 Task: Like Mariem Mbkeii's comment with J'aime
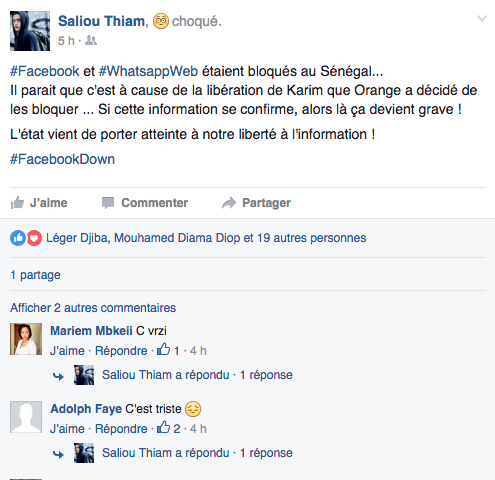tap(67, 351)
